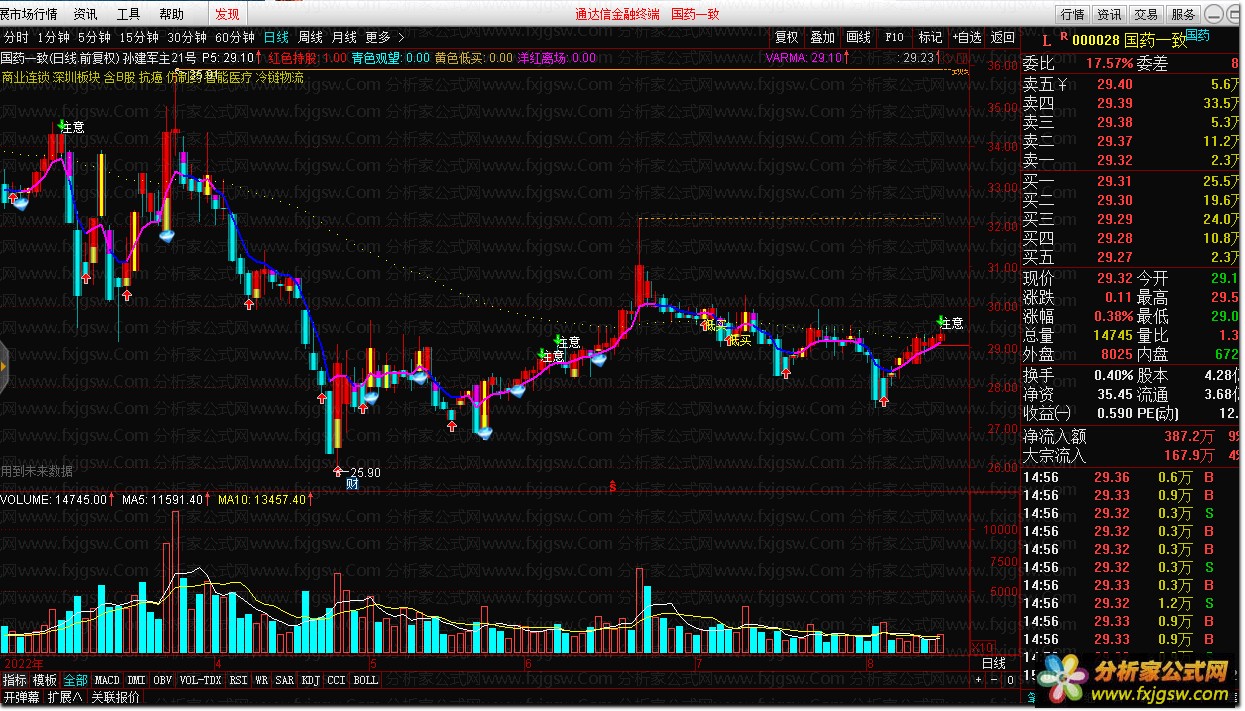This screenshot has width=1245, height=711.
Task: Open the 发现 menu tab
Action: (227, 14)
